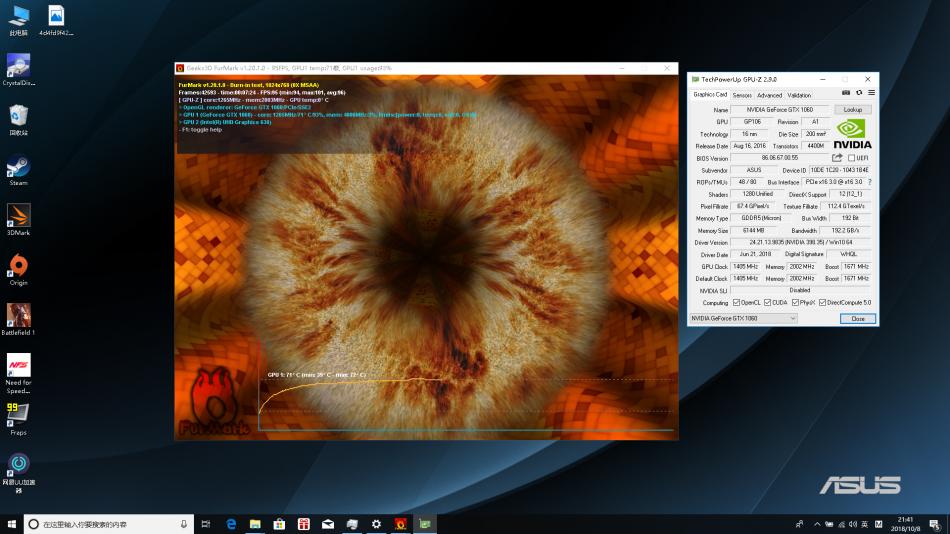The height and width of the screenshot is (534, 950).
Task: Click the GPU-Z refresh icon
Action: tap(859, 93)
